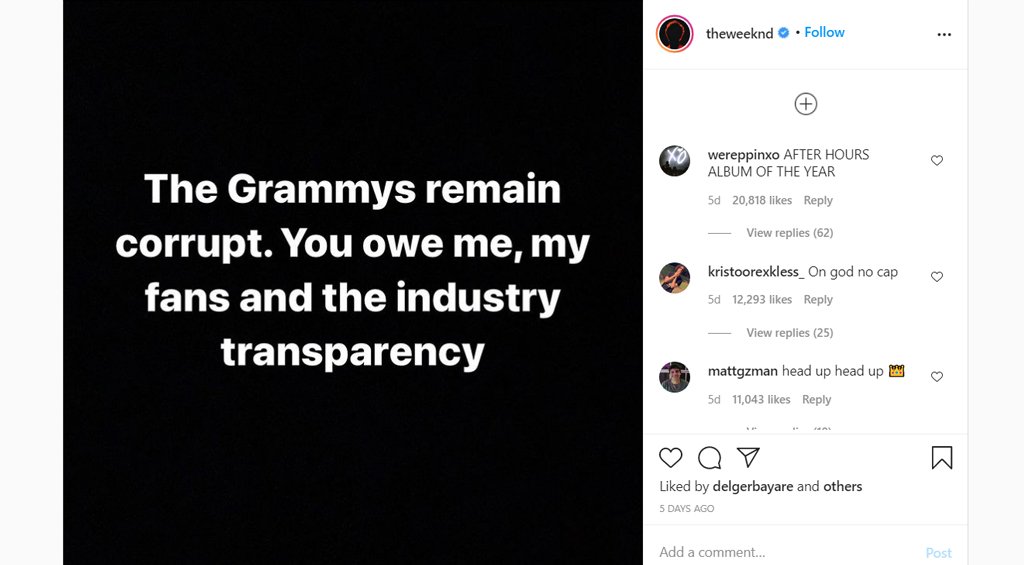Viewport: 1024px width, 565px height.
Task: Share post via paper plane icon
Action: pos(748,458)
